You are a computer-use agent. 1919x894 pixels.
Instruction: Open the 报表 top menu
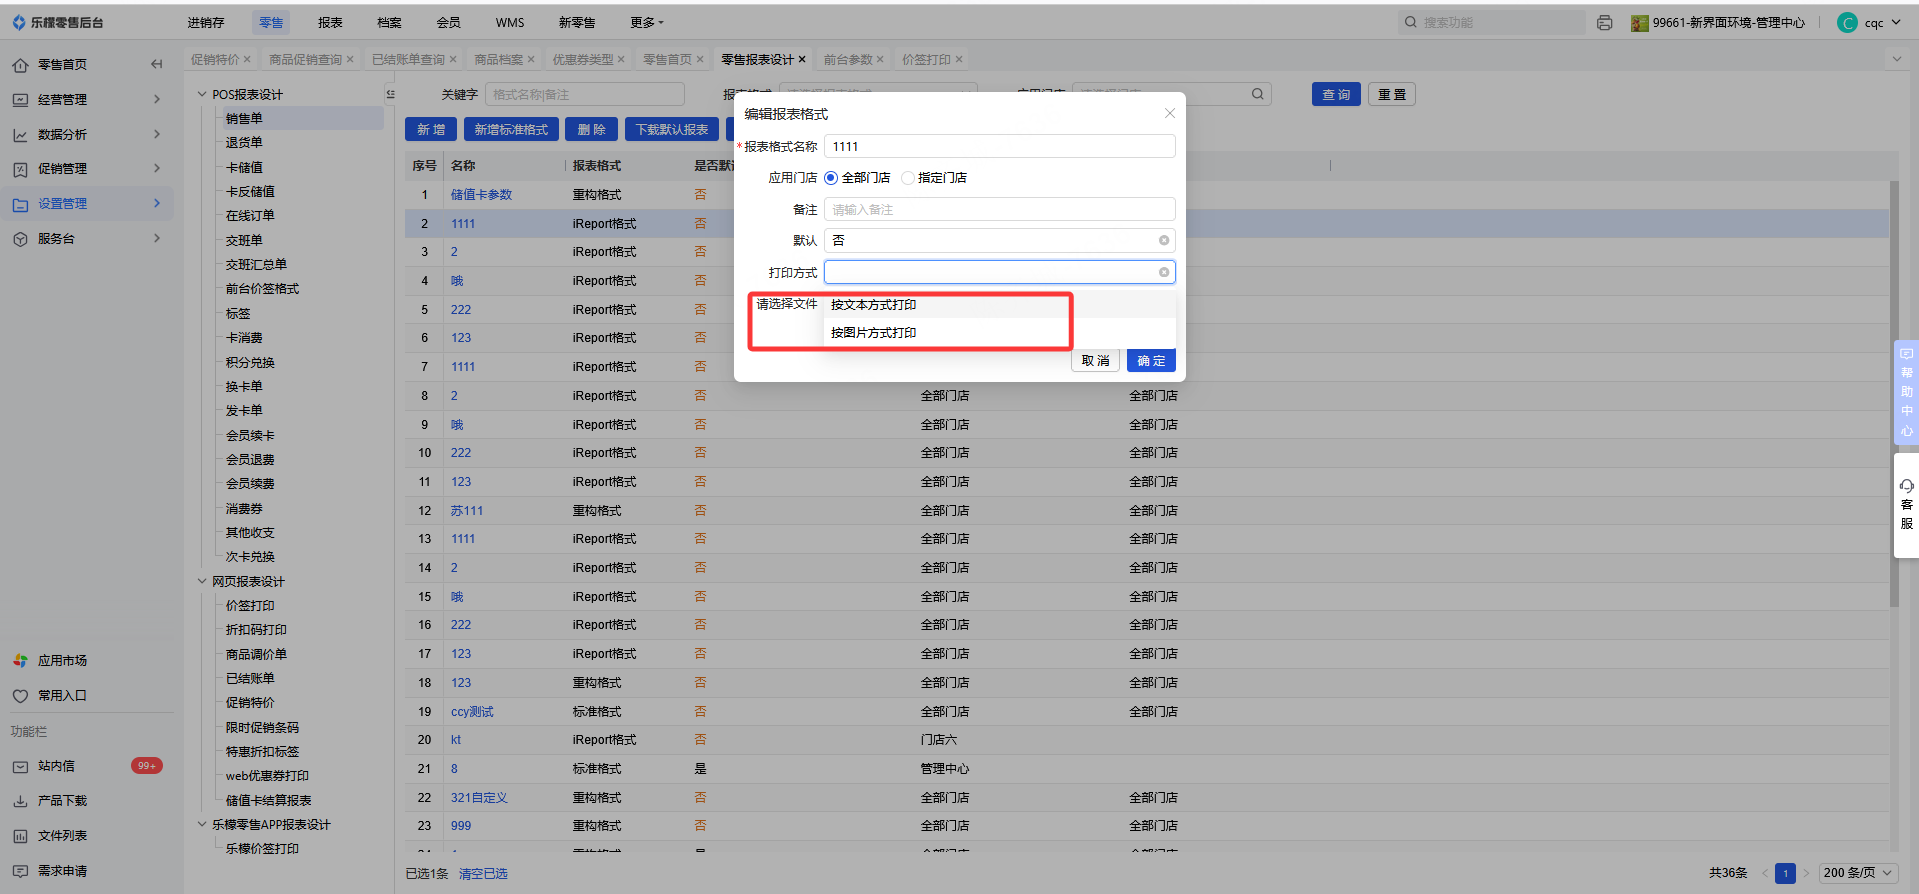point(330,22)
